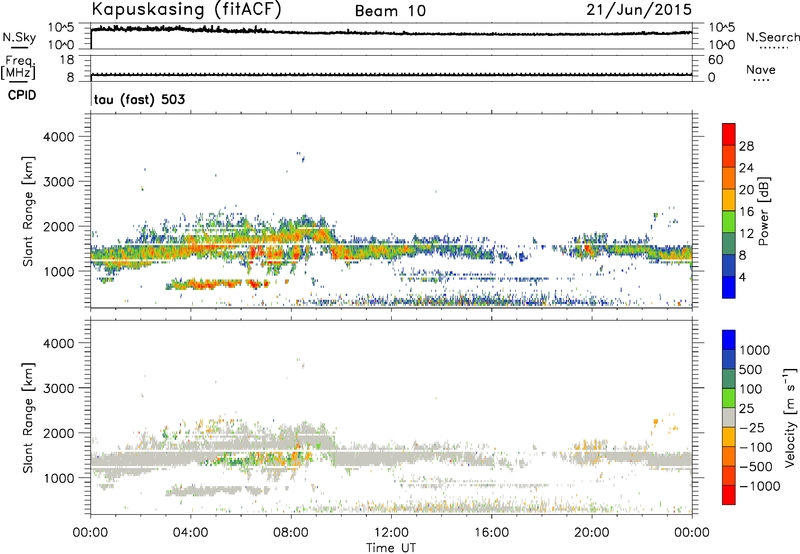The height and width of the screenshot is (554, 800).
Task: Click the velocity "[m s⁻¹]" colorbar title
Action: [x=790, y=417]
